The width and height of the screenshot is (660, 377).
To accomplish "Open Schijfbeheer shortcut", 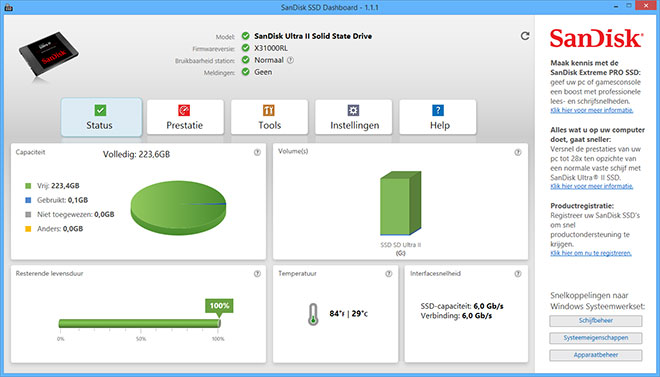I will (x=596, y=321).
